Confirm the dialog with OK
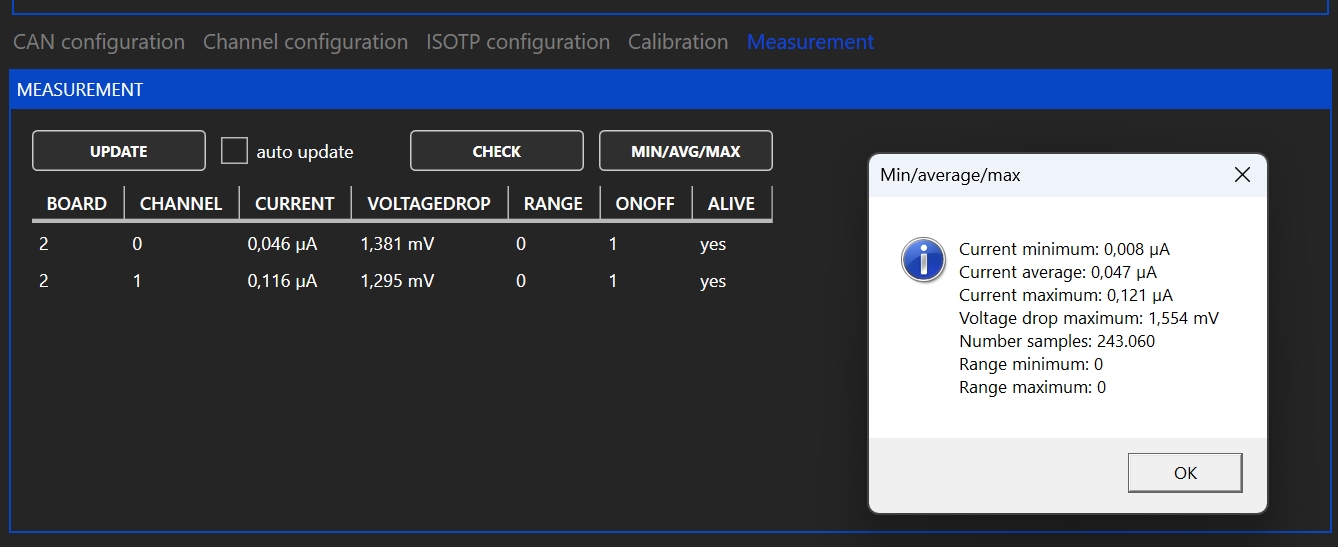Image resolution: width=1338 pixels, height=547 pixels. point(1184,473)
